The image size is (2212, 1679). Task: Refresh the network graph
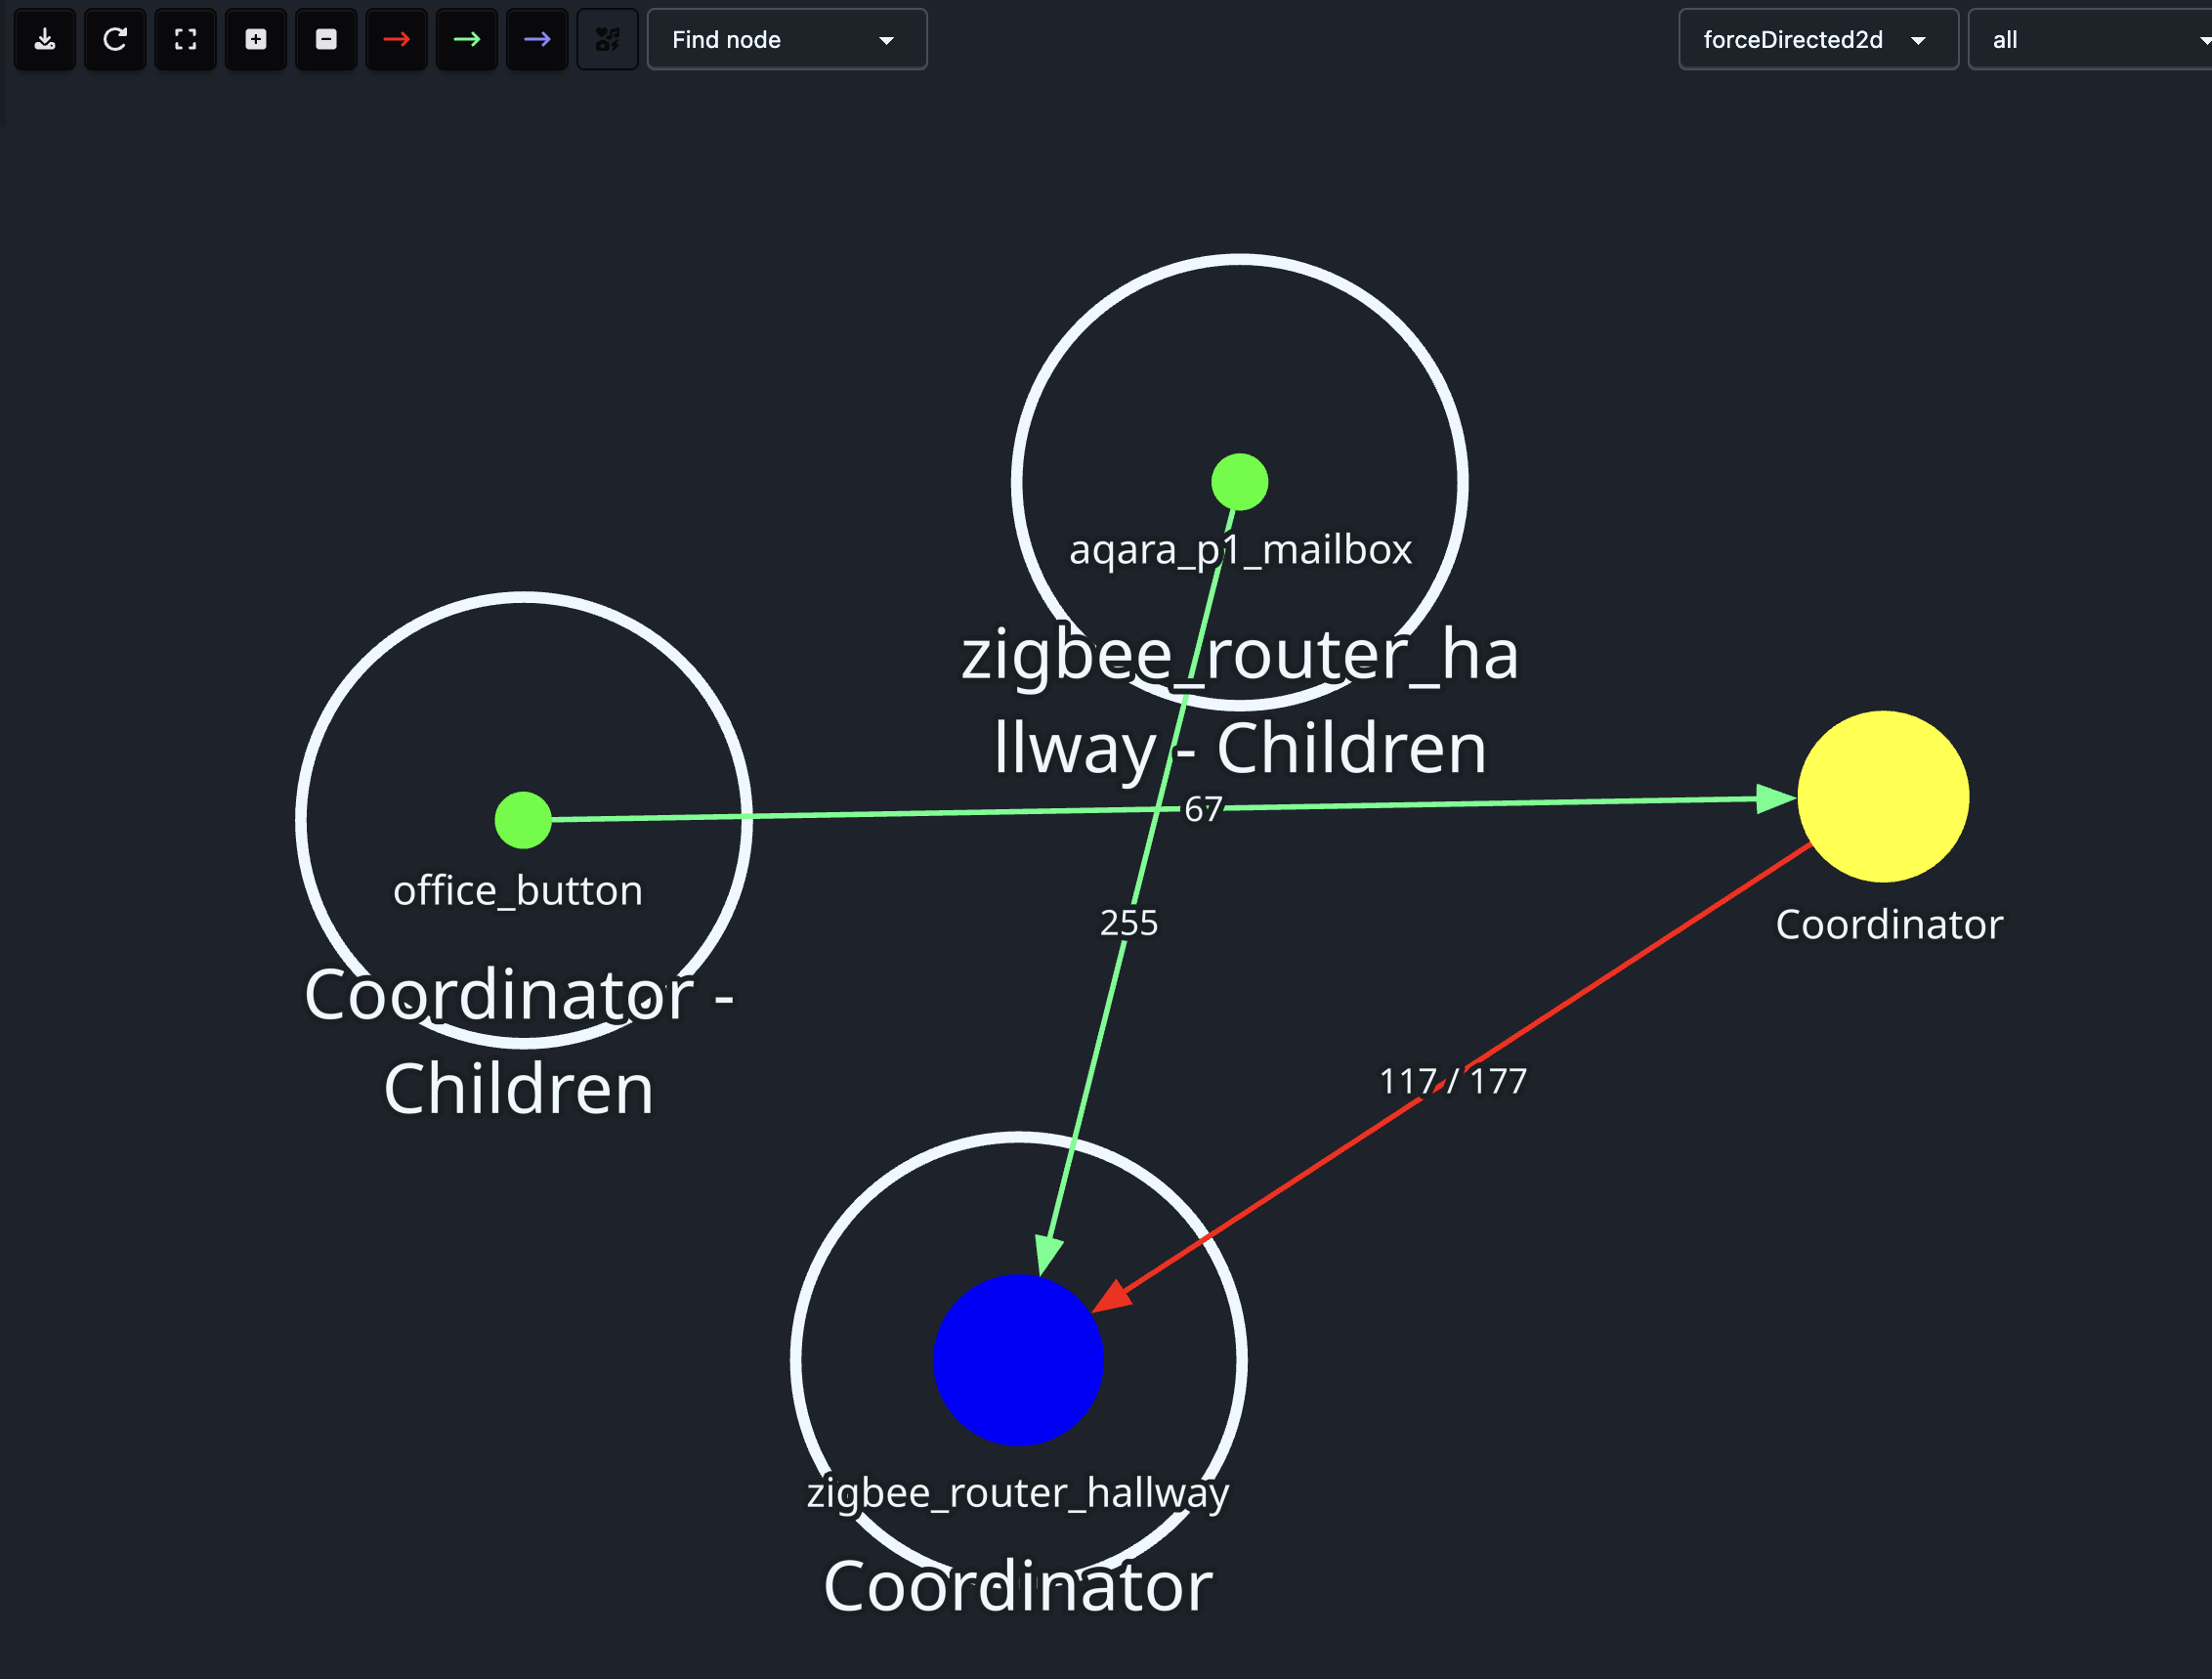(114, 39)
